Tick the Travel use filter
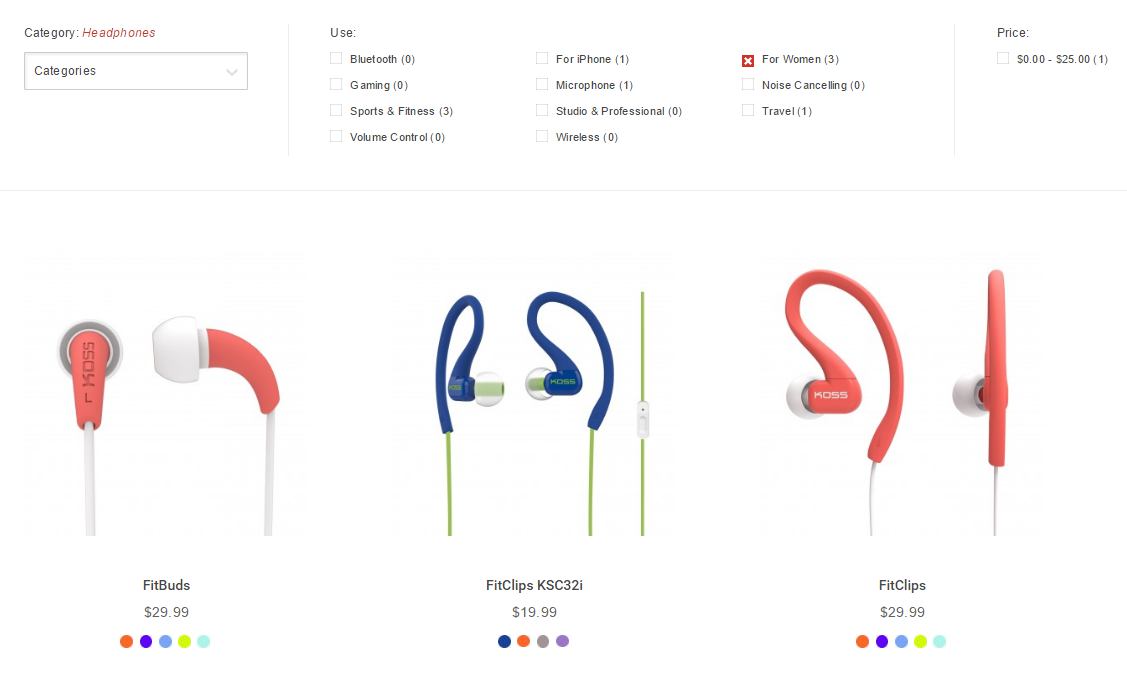1127x691 pixels. coord(748,110)
